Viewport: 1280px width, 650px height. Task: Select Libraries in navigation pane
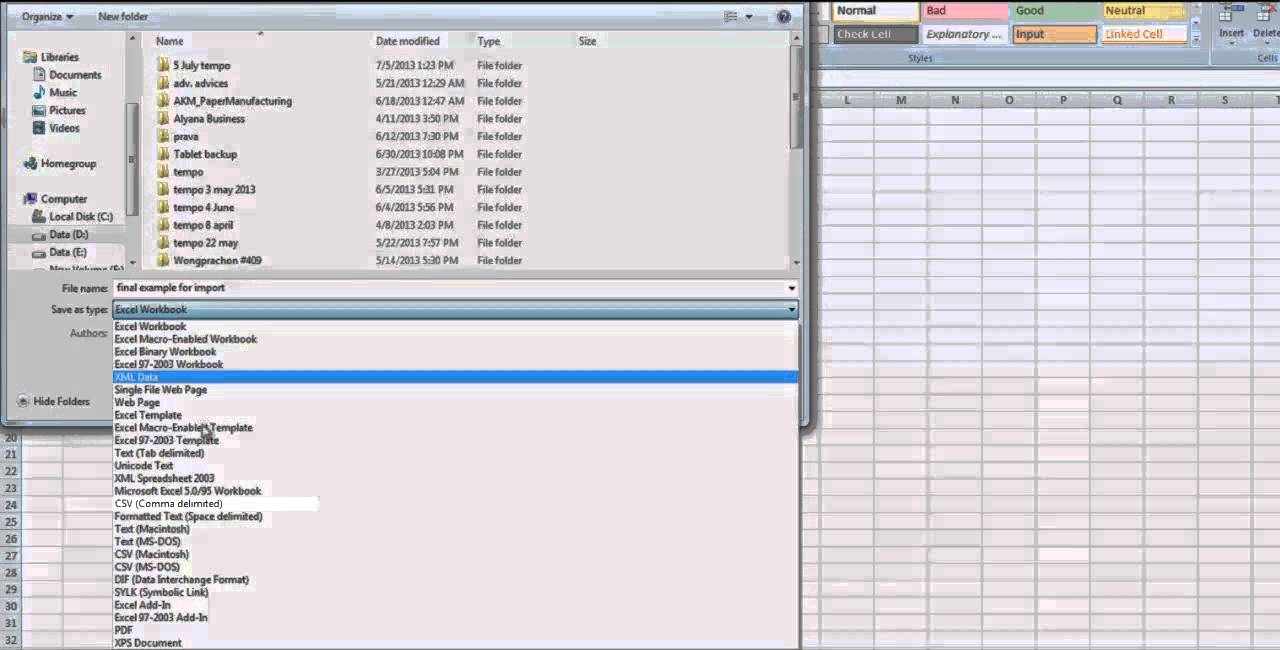coord(59,57)
